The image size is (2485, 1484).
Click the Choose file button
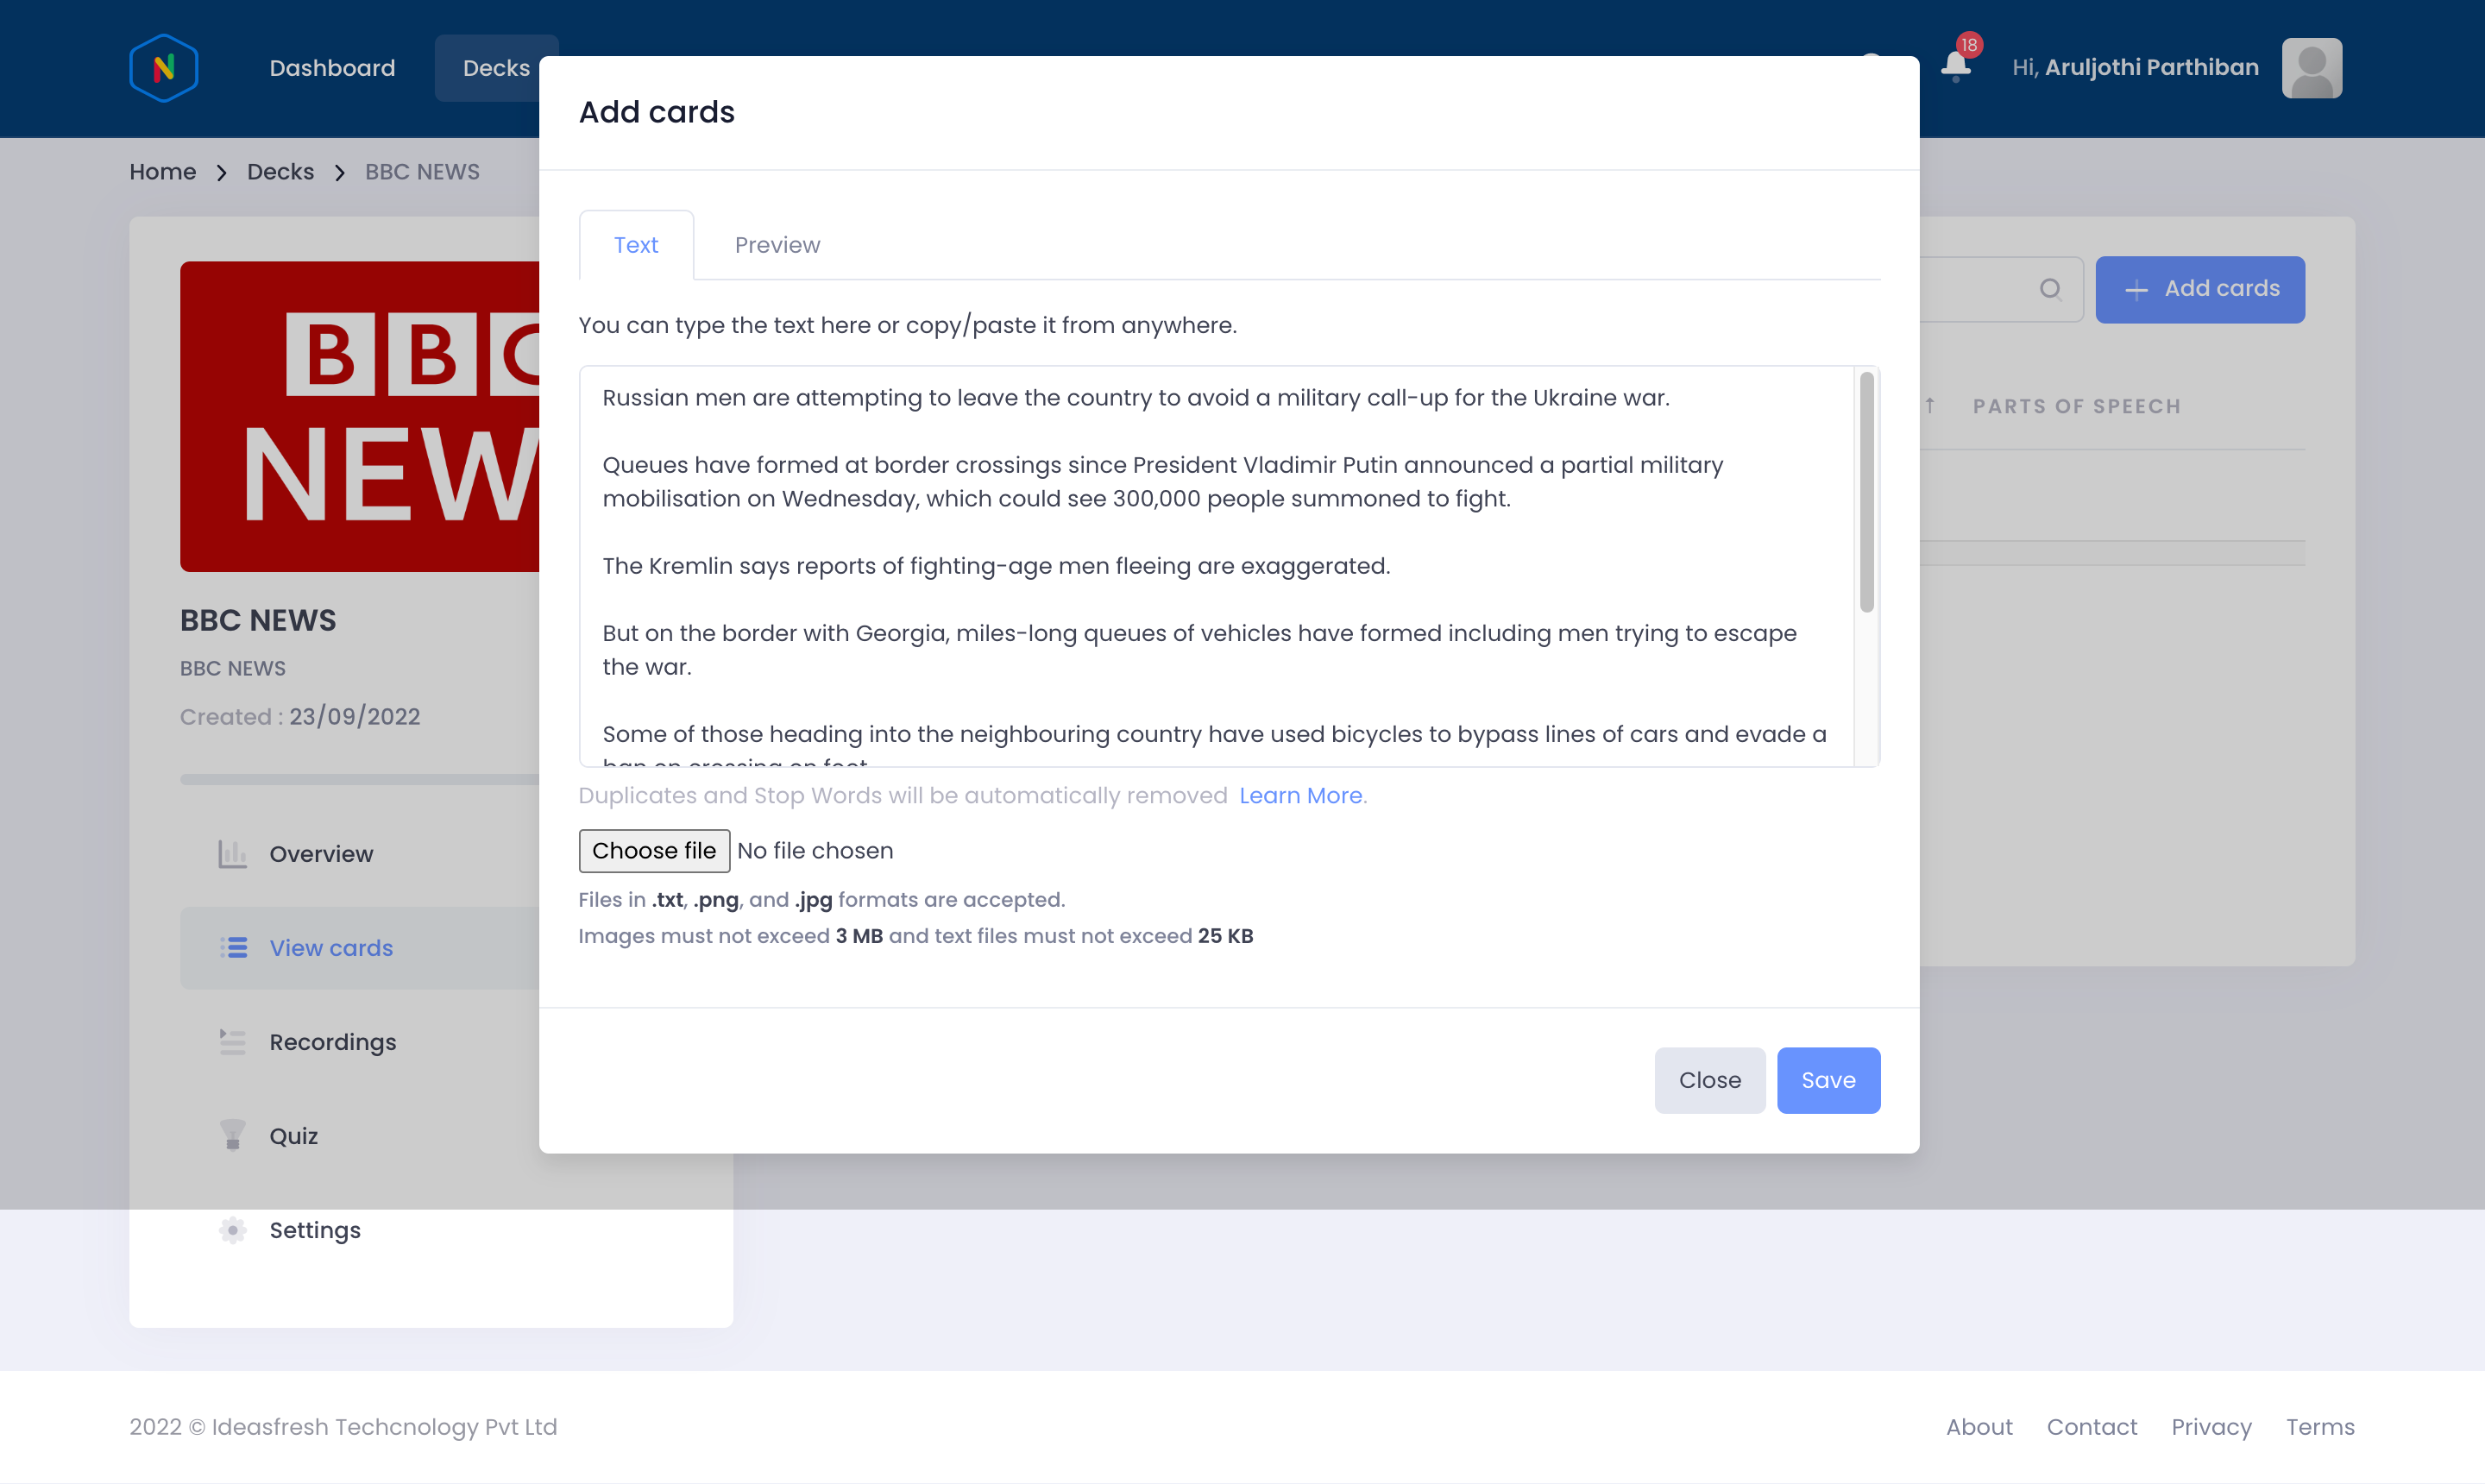click(653, 850)
